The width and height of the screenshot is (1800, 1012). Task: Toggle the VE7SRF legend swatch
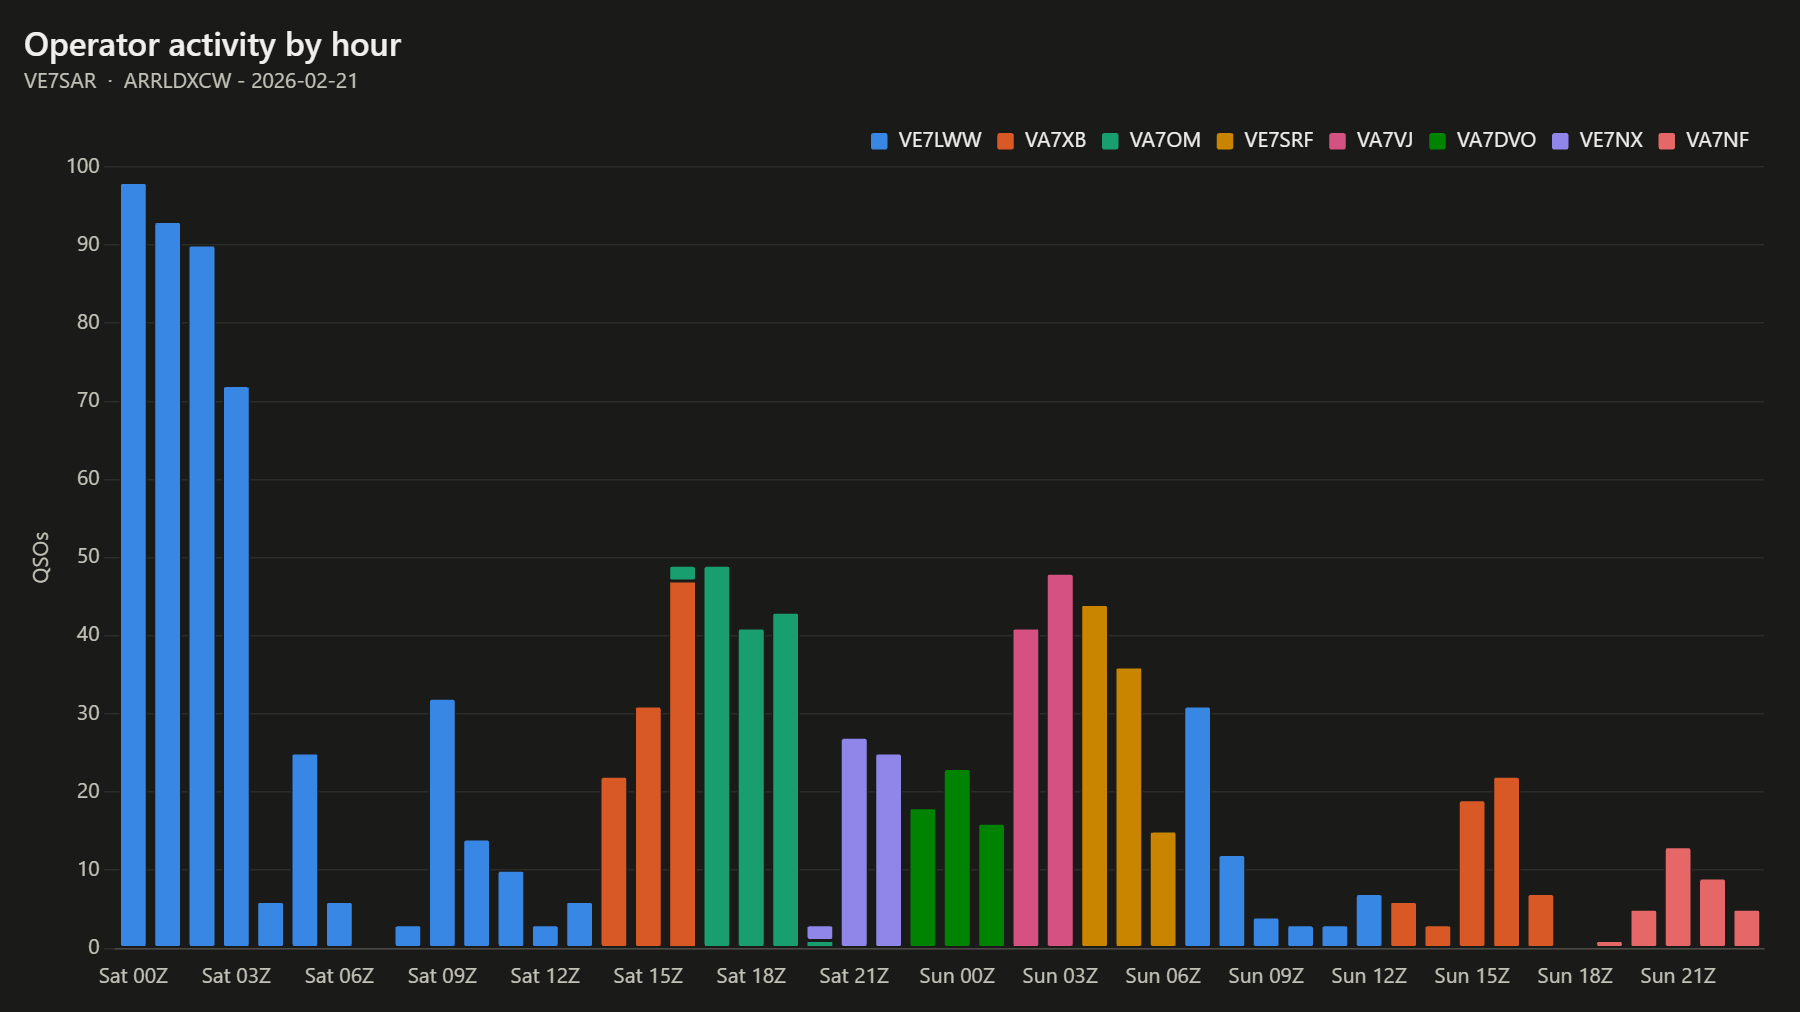(x=1225, y=141)
